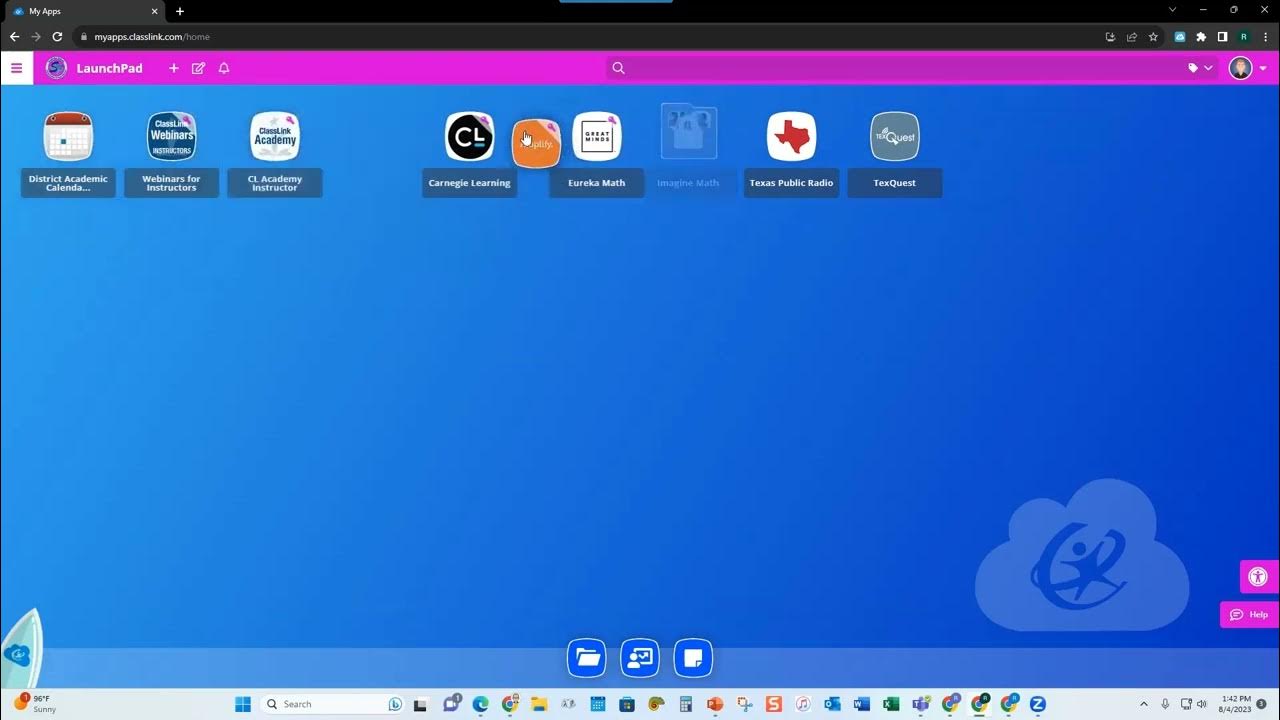The height and width of the screenshot is (720, 1280).
Task: Close the My Apps tab
Action: (155, 11)
